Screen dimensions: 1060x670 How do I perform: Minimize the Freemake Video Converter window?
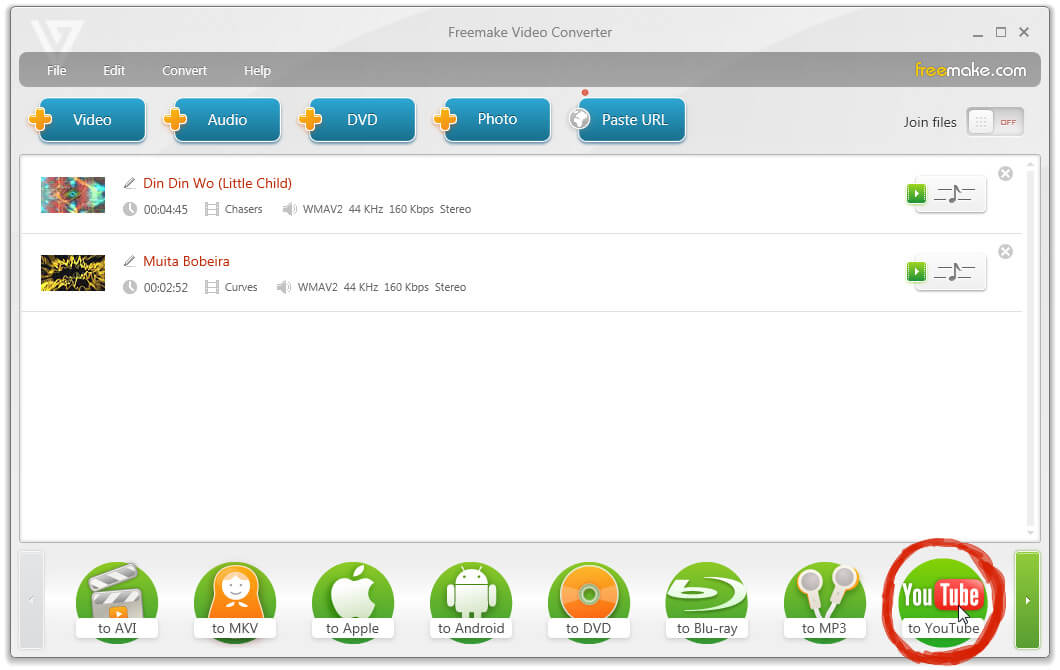(x=978, y=33)
